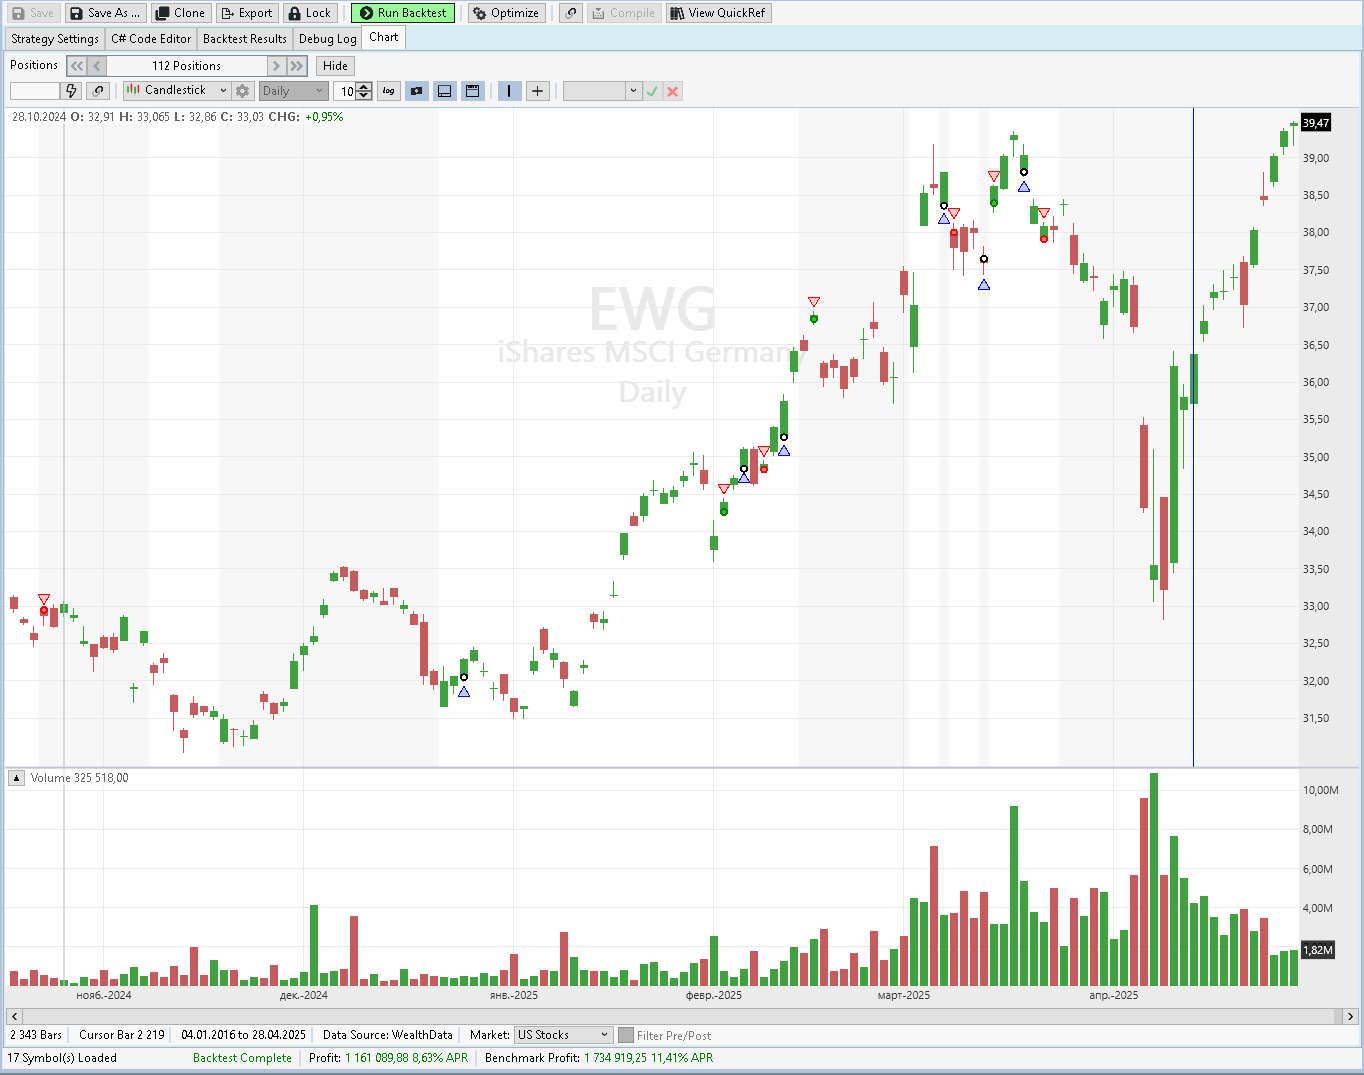Click the 17 Symbol(s) Loaded status
The width and height of the screenshot is (1364, 1075).
pos(62,1058)
